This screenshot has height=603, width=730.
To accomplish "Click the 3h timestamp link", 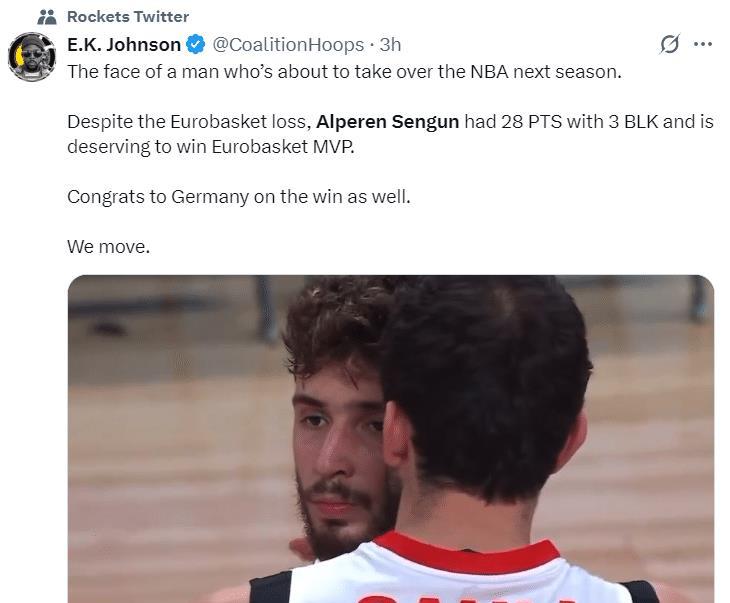I will [390, 45].
